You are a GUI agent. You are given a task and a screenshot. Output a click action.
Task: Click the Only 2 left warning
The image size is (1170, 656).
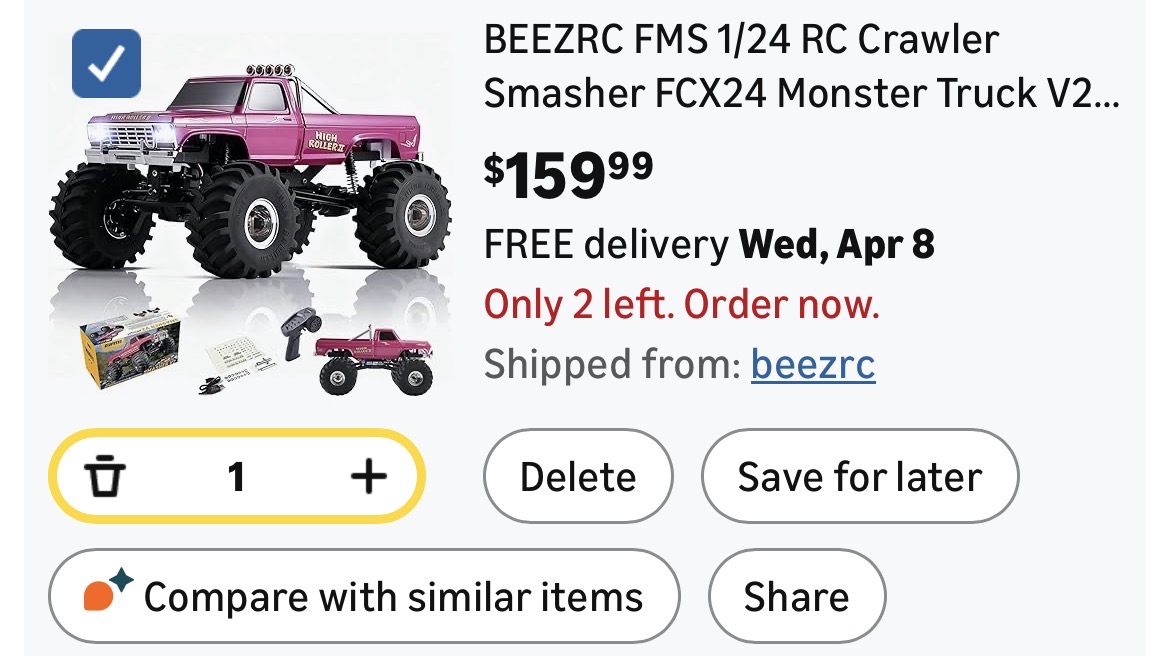(681, 304)
